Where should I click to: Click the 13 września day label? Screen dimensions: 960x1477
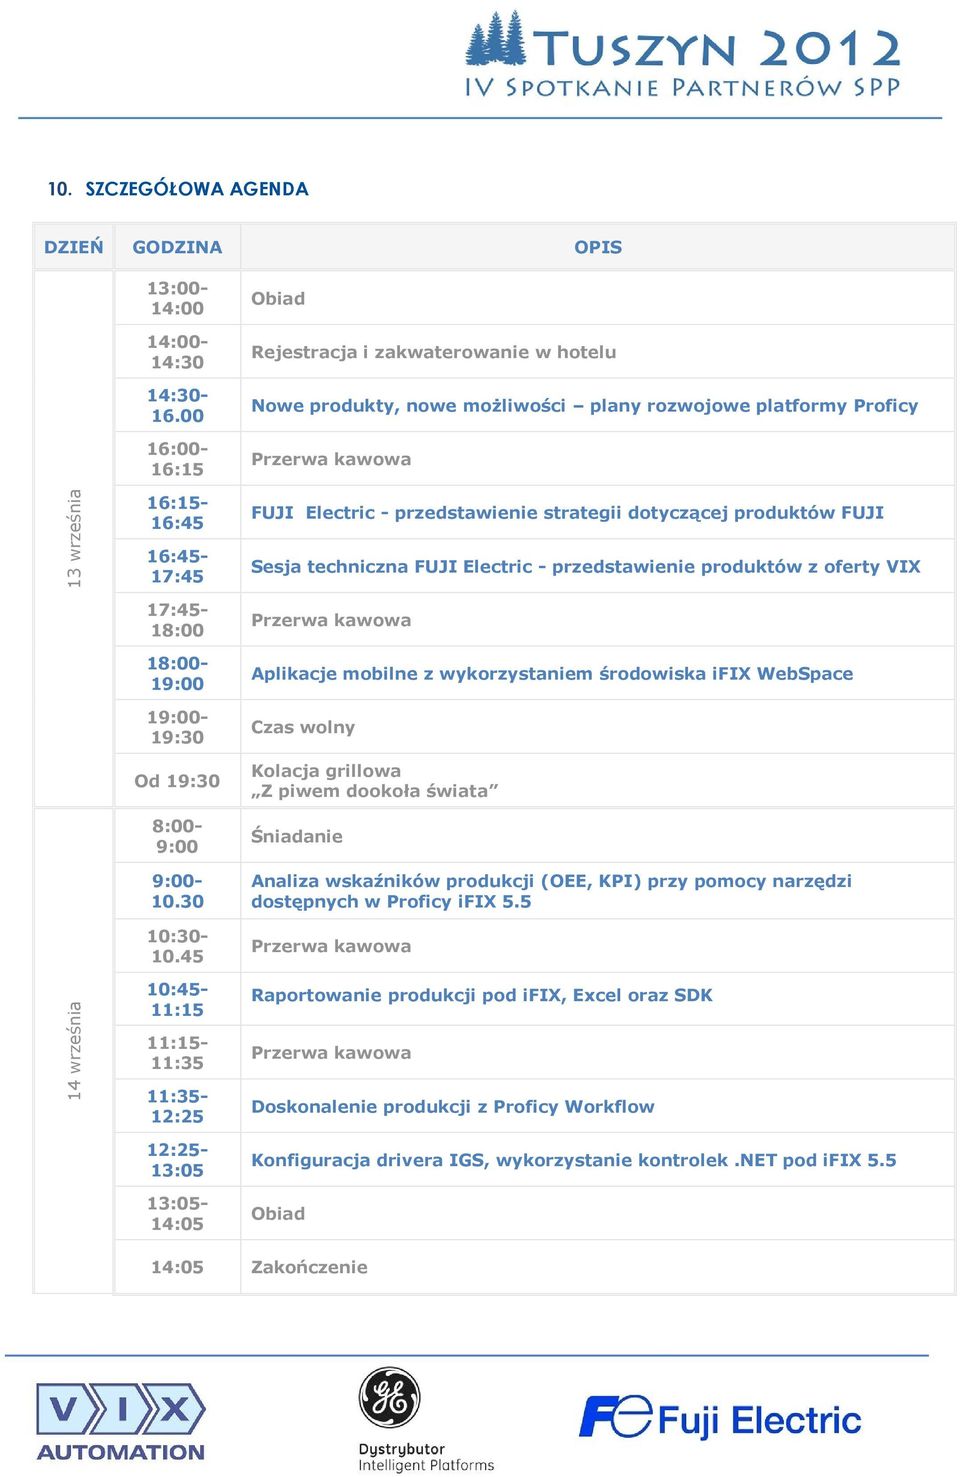74,538
